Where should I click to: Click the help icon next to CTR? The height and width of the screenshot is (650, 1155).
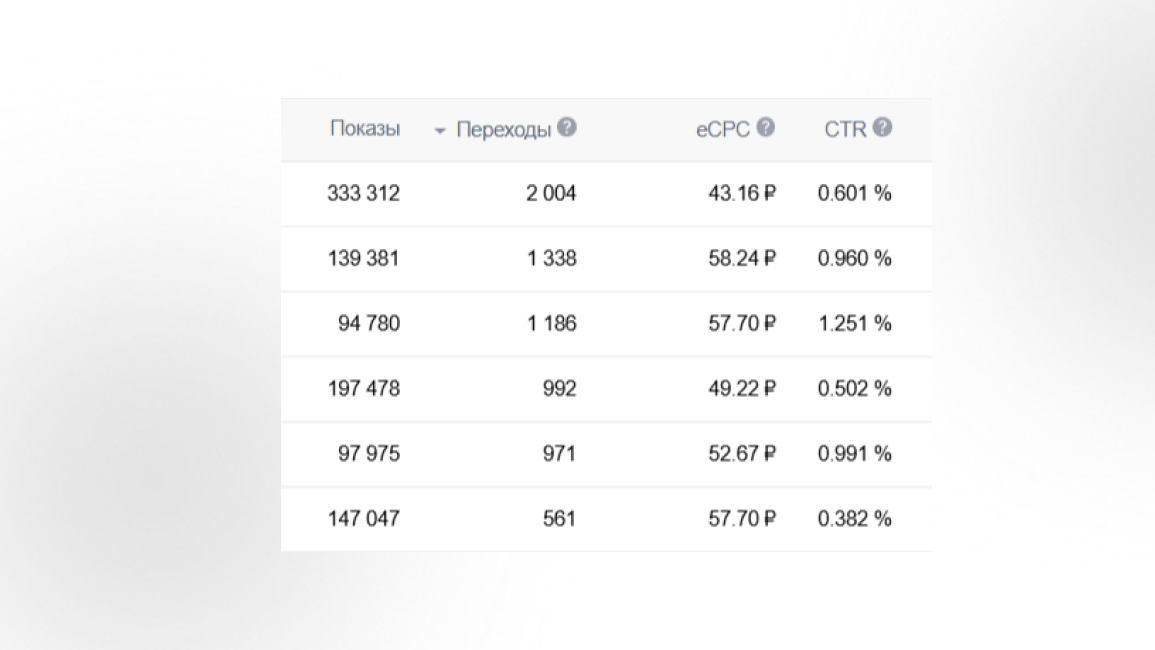coord(882,128)
